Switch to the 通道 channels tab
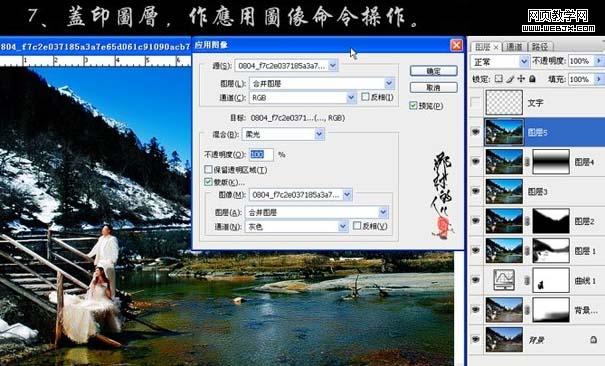 (514, 47)
